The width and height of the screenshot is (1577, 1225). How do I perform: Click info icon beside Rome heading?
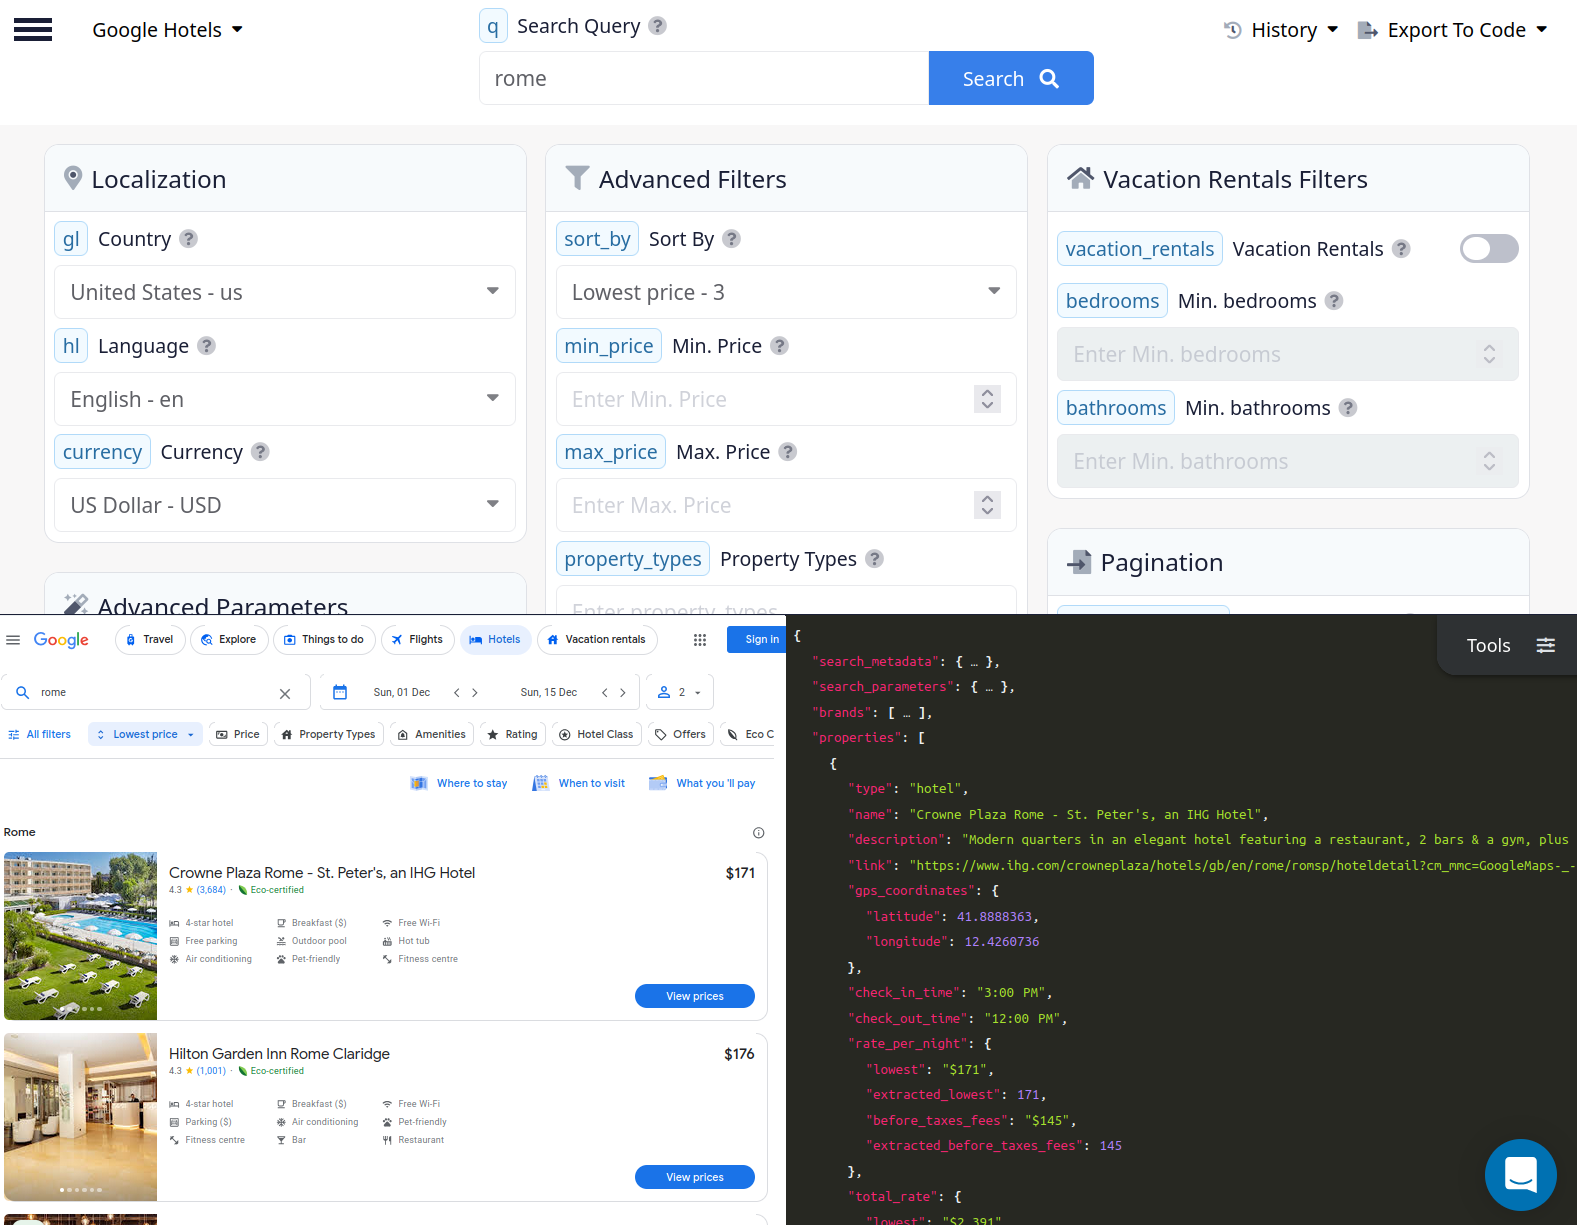pos(759,833)
